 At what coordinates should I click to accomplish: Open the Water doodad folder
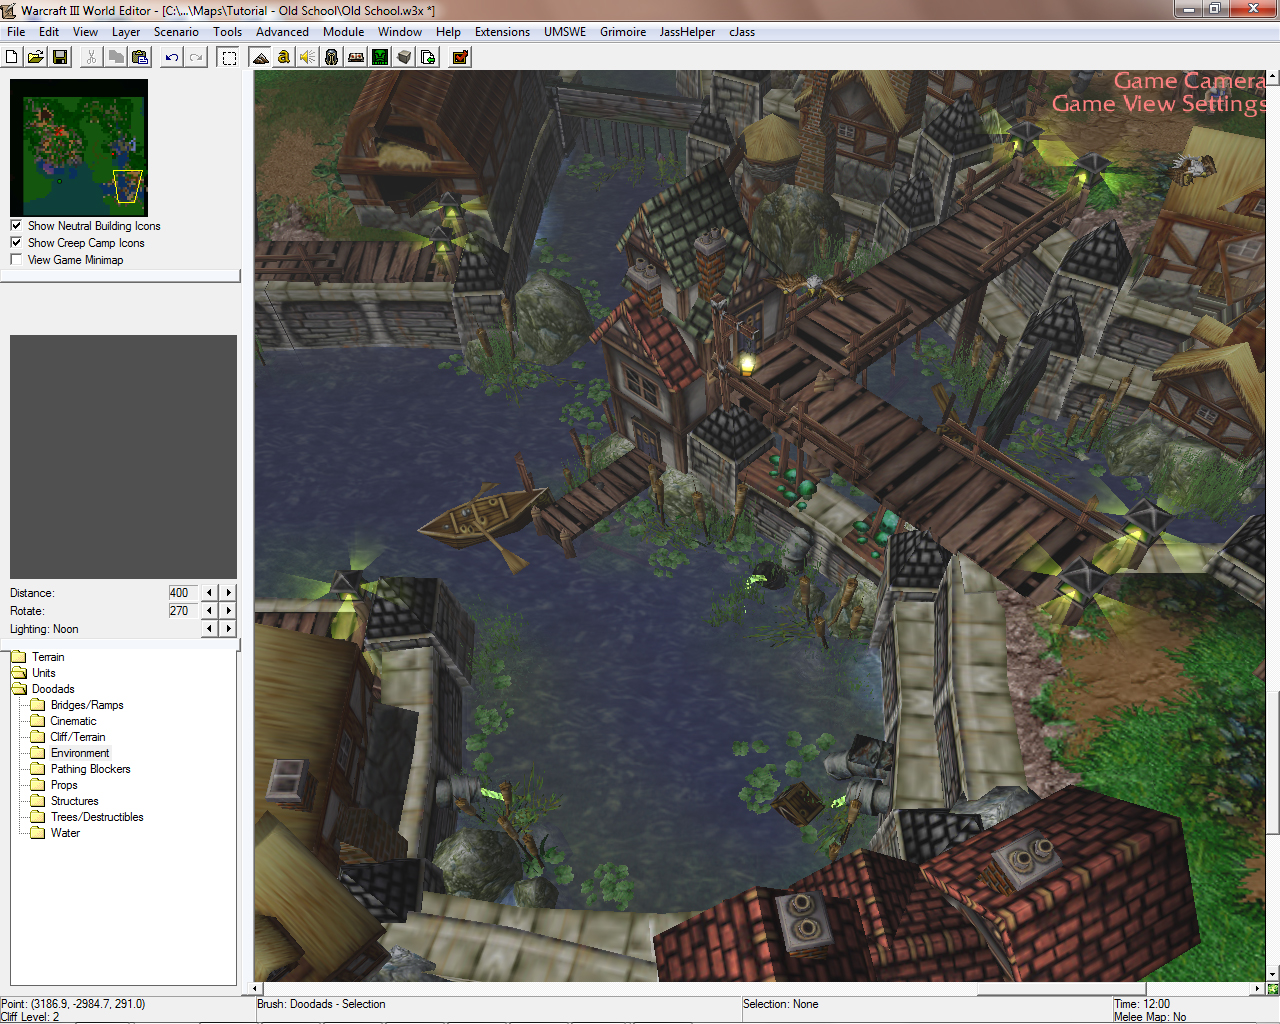pyautogui.click(x=65, y=833)
